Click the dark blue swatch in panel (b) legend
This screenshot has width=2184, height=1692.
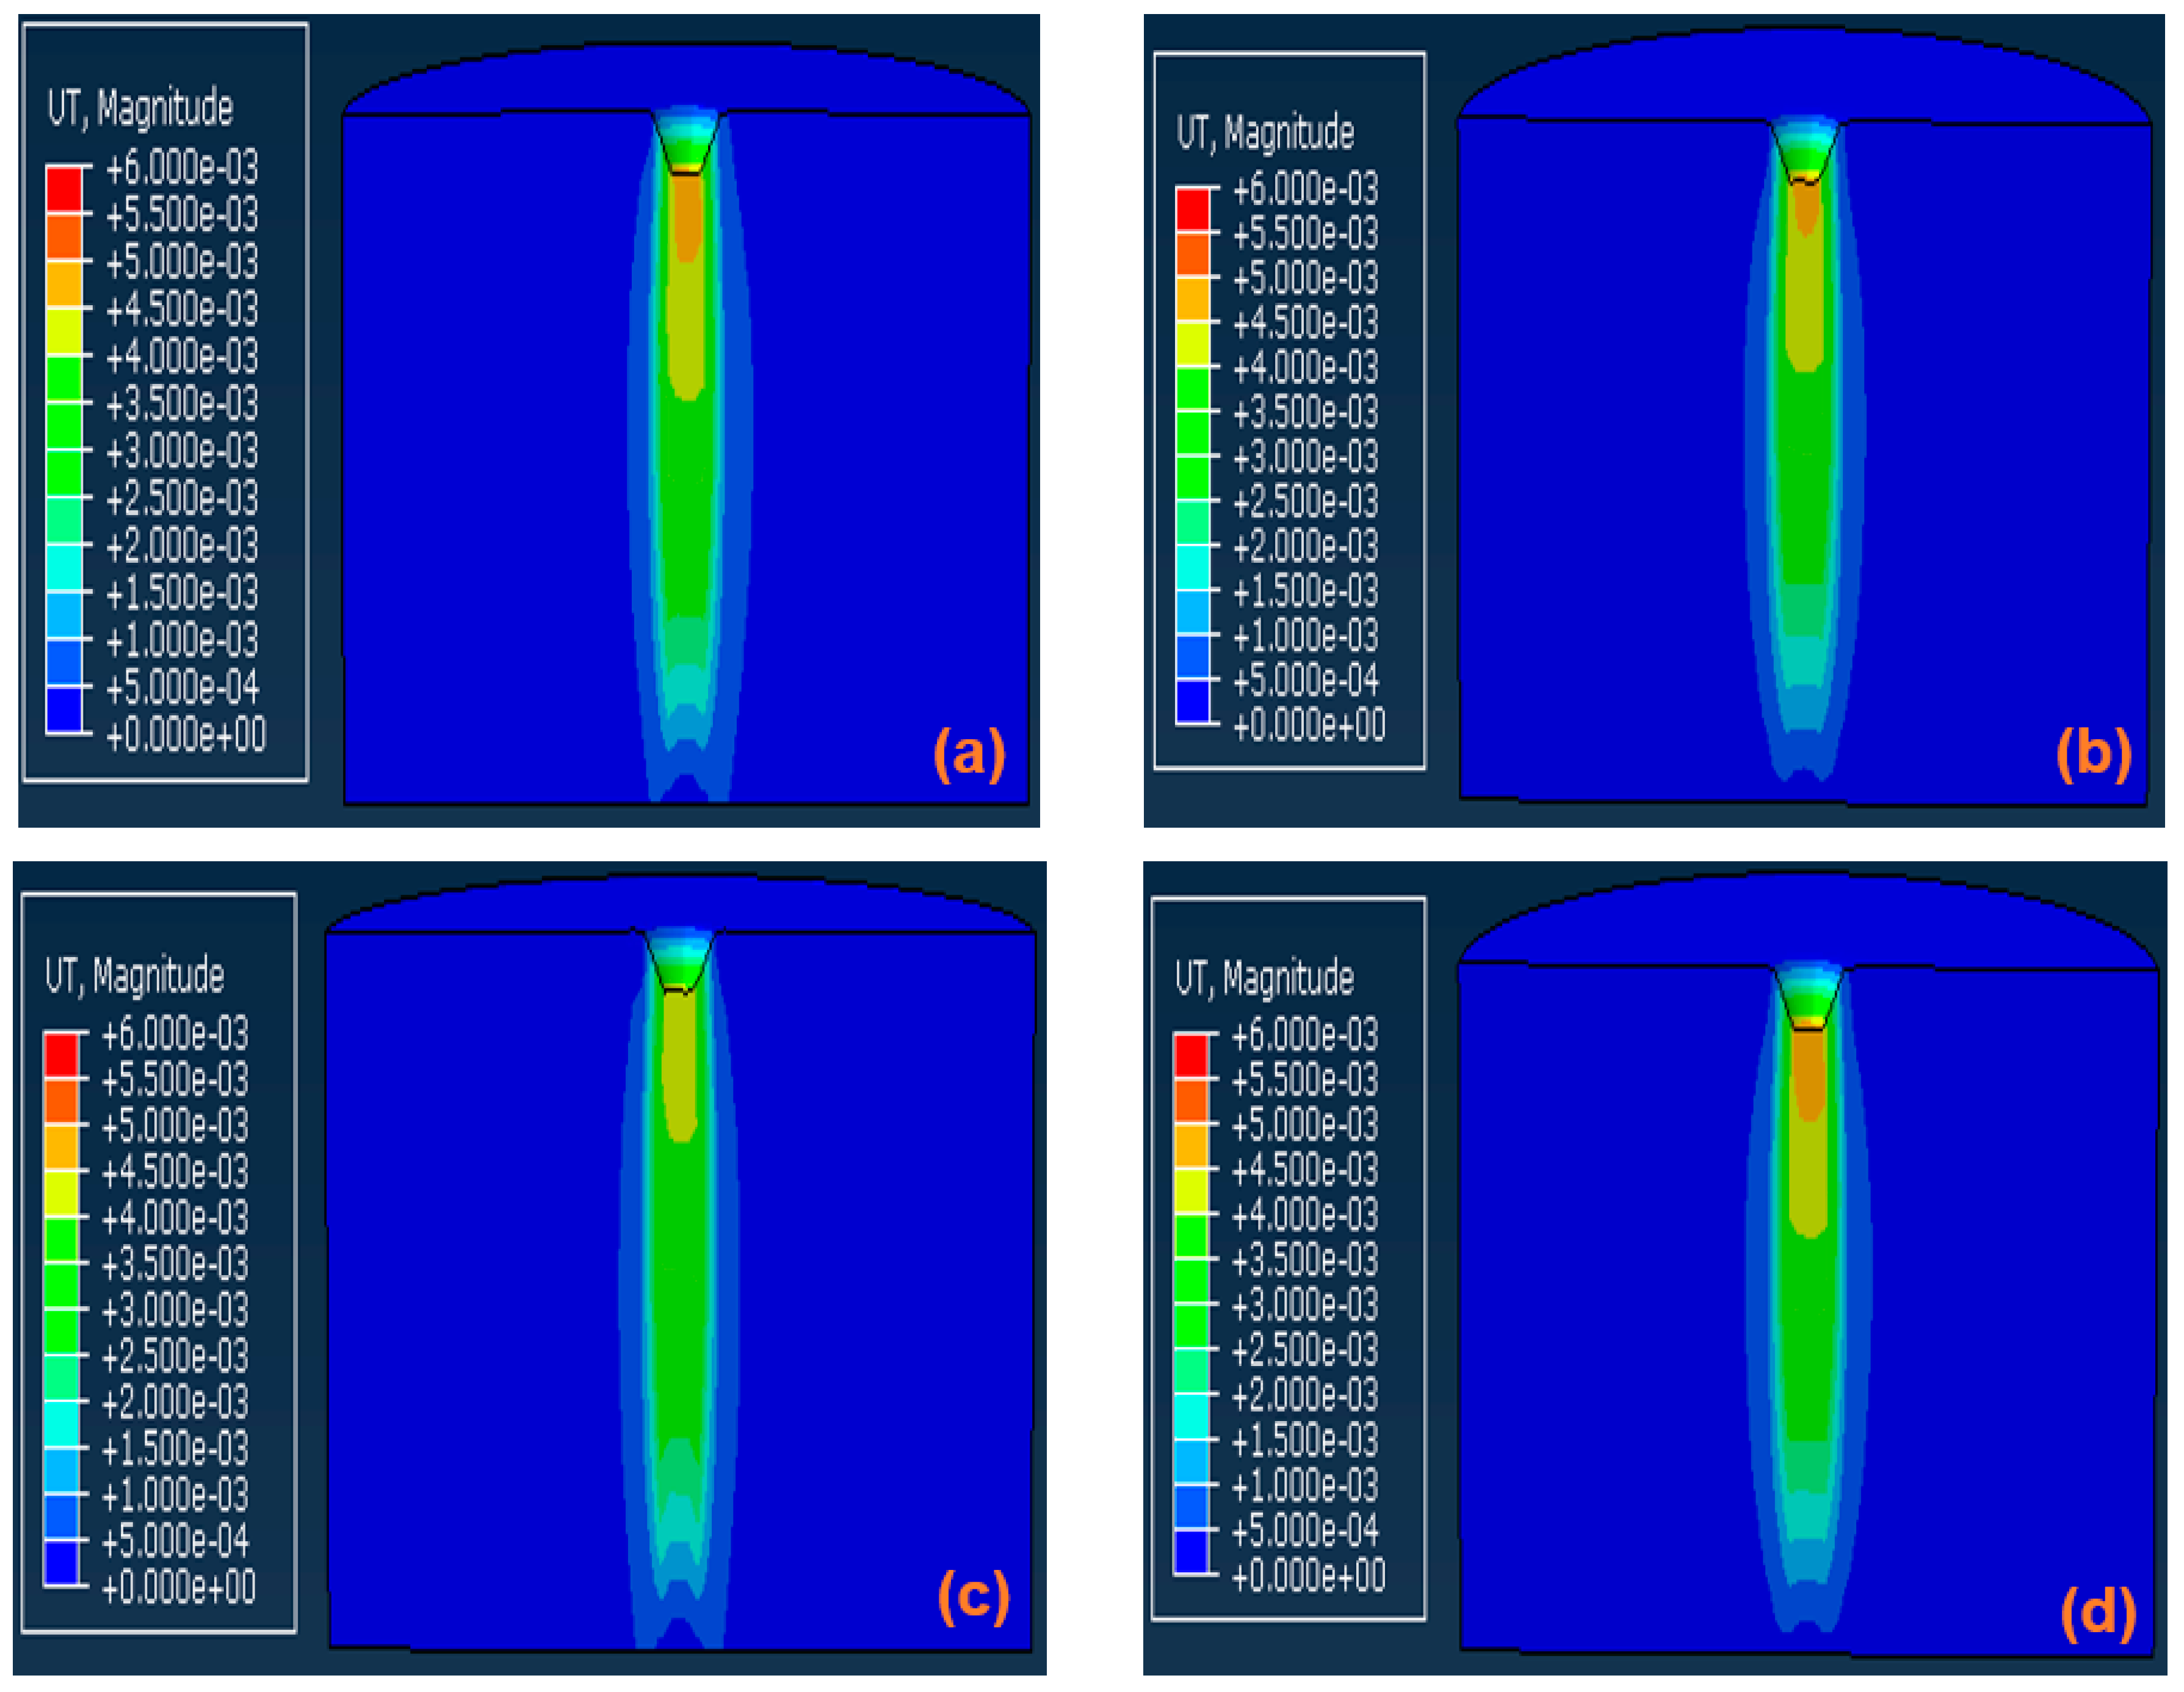coord(1192,702)
